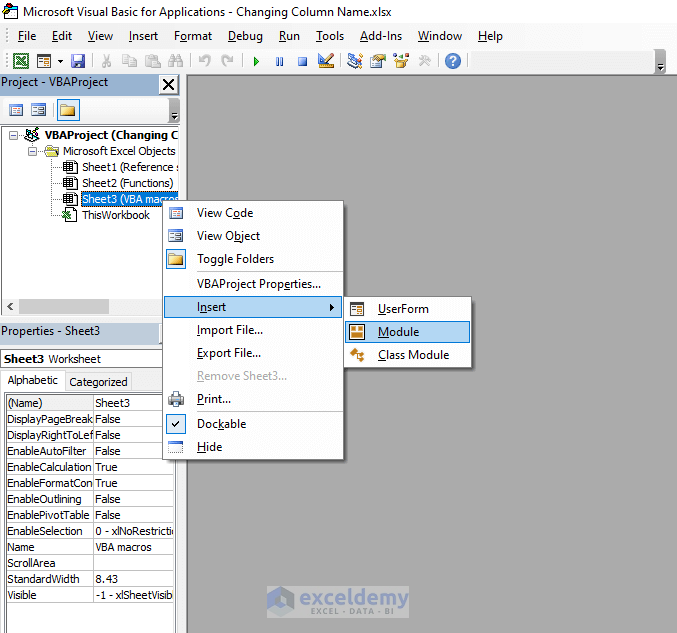Open the Properties Window toolbar icon
Viewport: 677px width, 633px height.
(x=378, y=61)
